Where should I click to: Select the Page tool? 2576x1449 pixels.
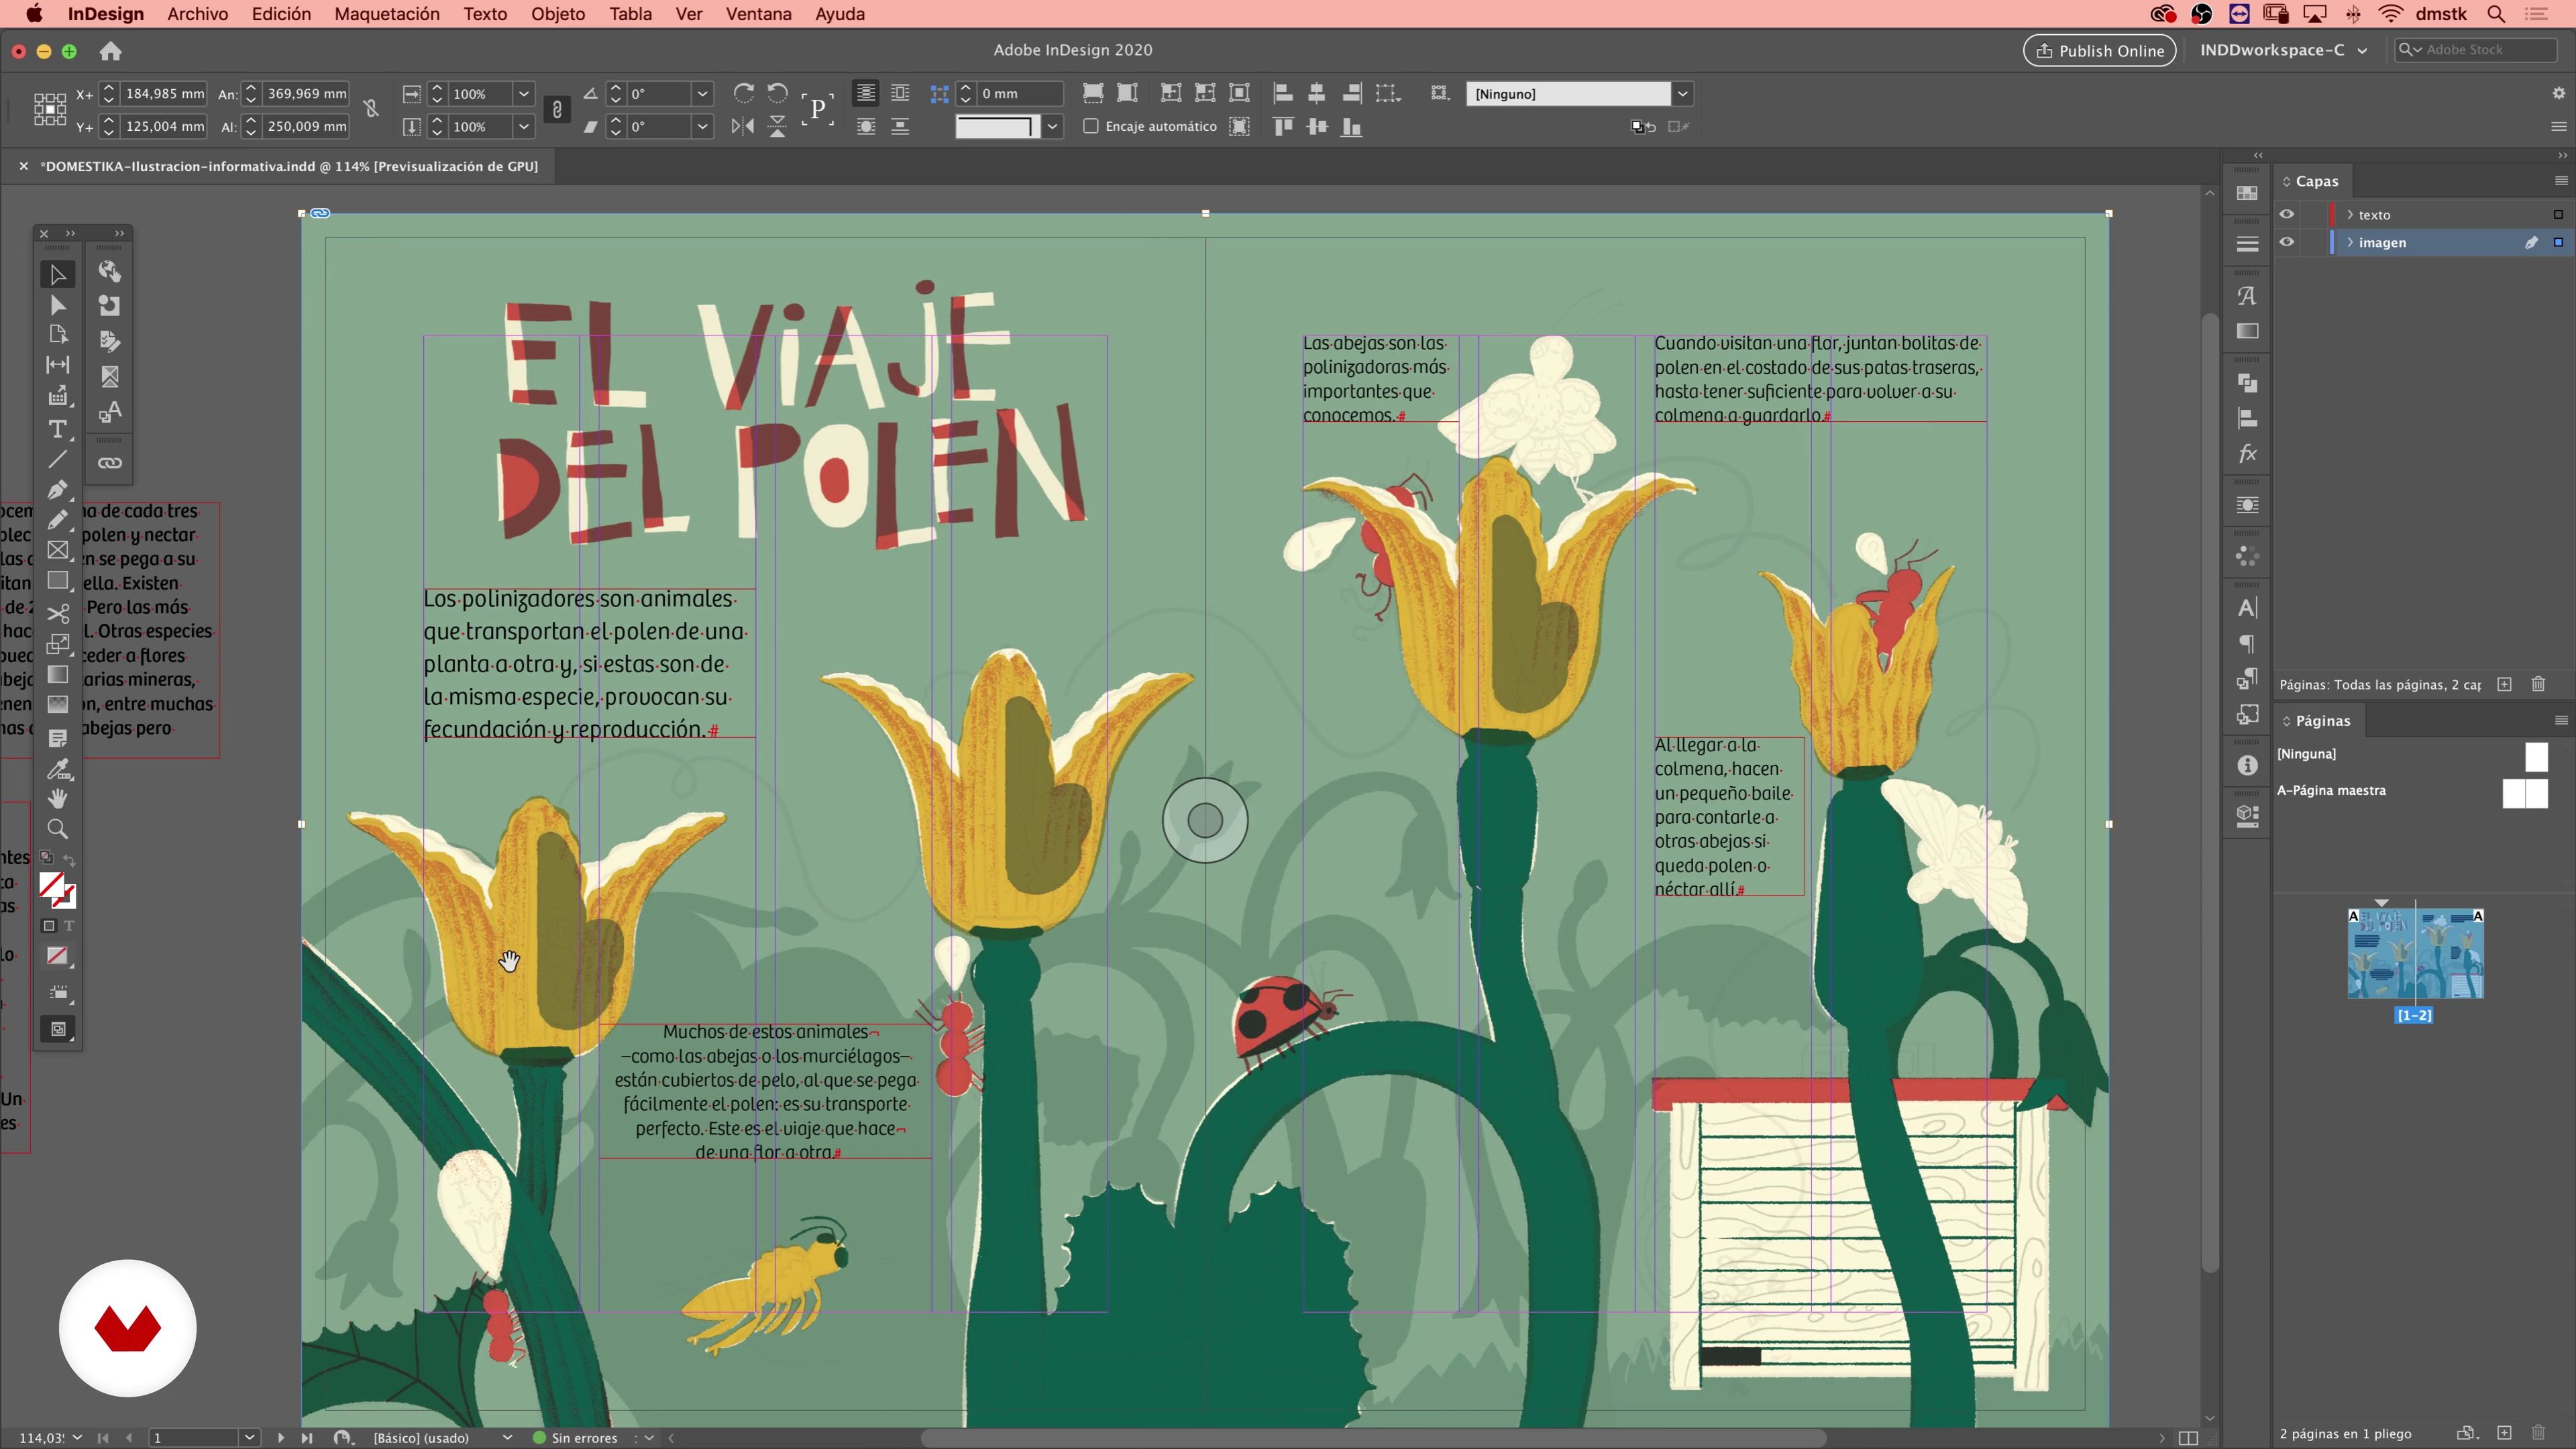point(57,335)
